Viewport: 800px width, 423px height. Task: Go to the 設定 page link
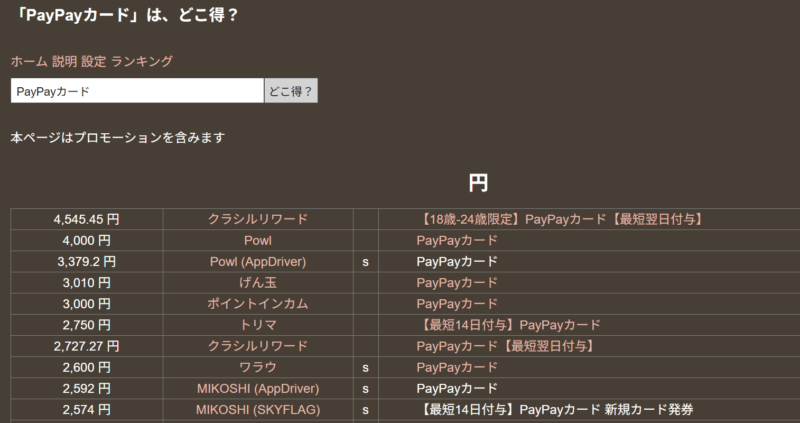pos(93,61)
